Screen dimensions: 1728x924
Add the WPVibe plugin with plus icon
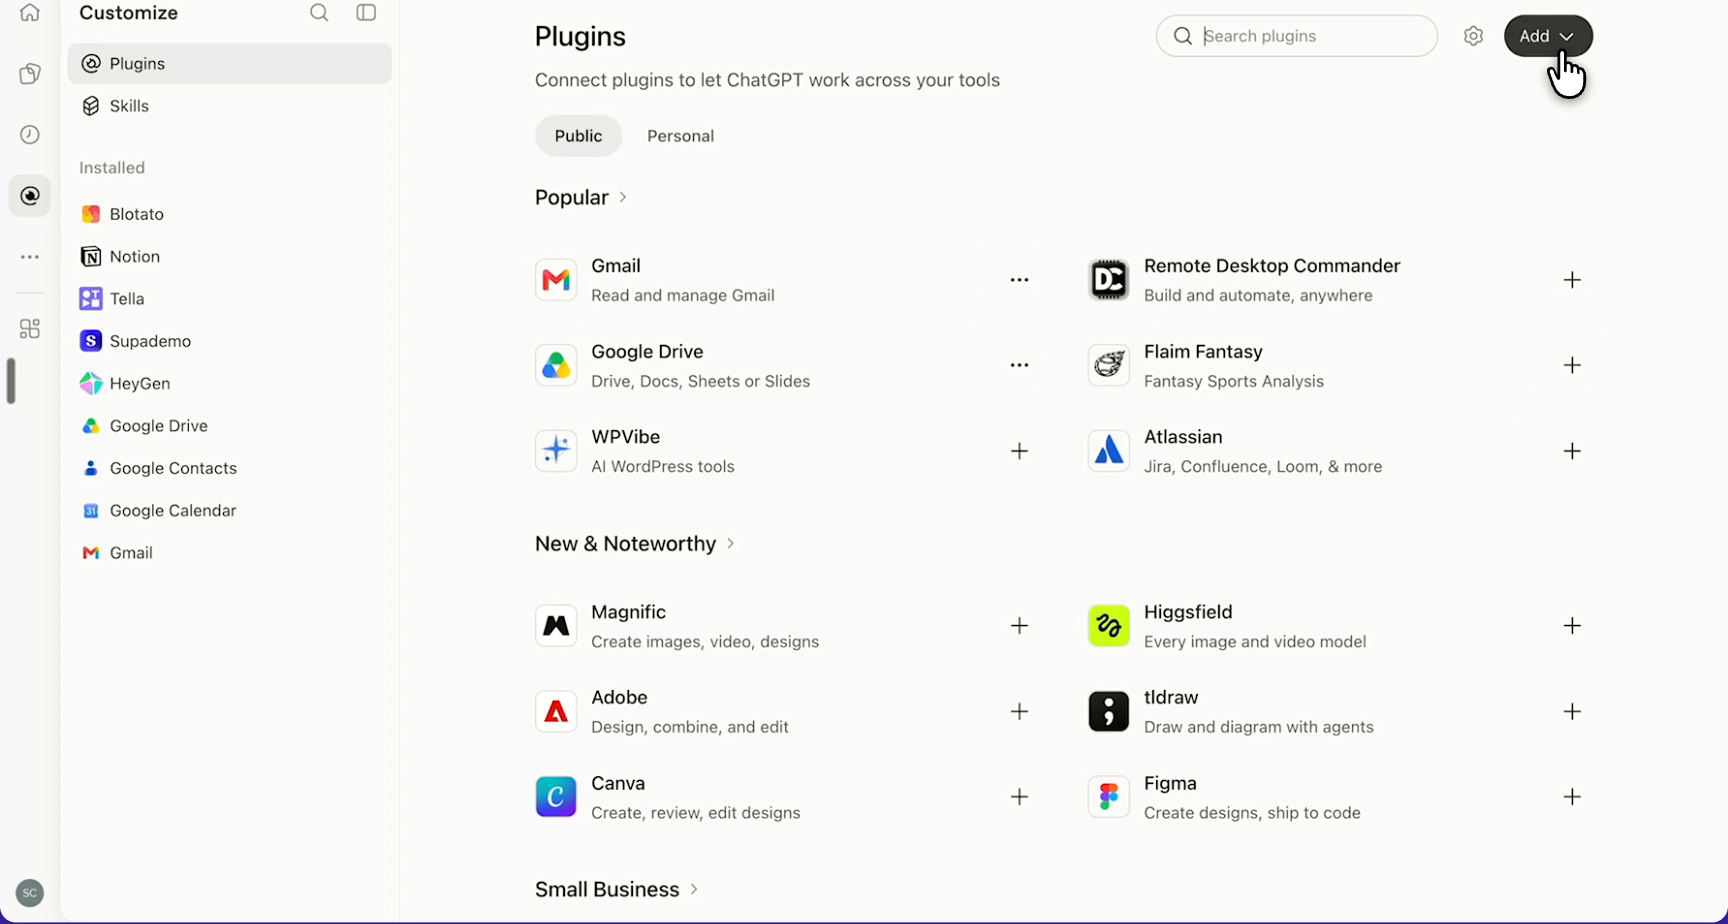1019,451
